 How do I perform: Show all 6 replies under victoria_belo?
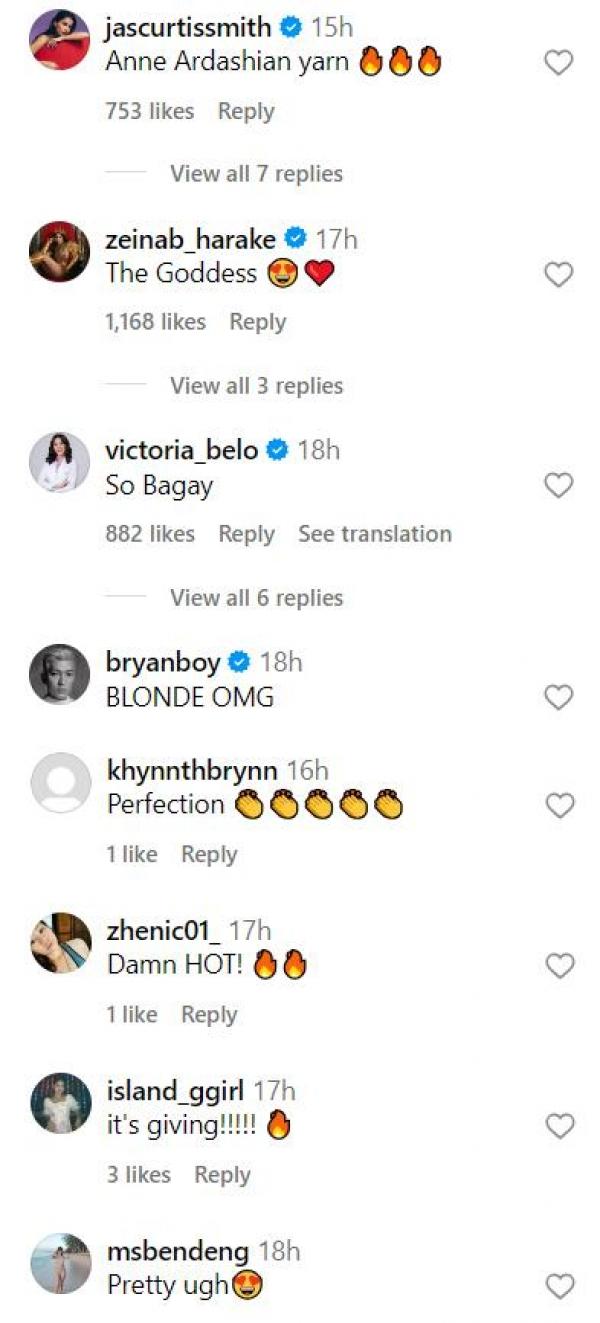coord(256,598)
